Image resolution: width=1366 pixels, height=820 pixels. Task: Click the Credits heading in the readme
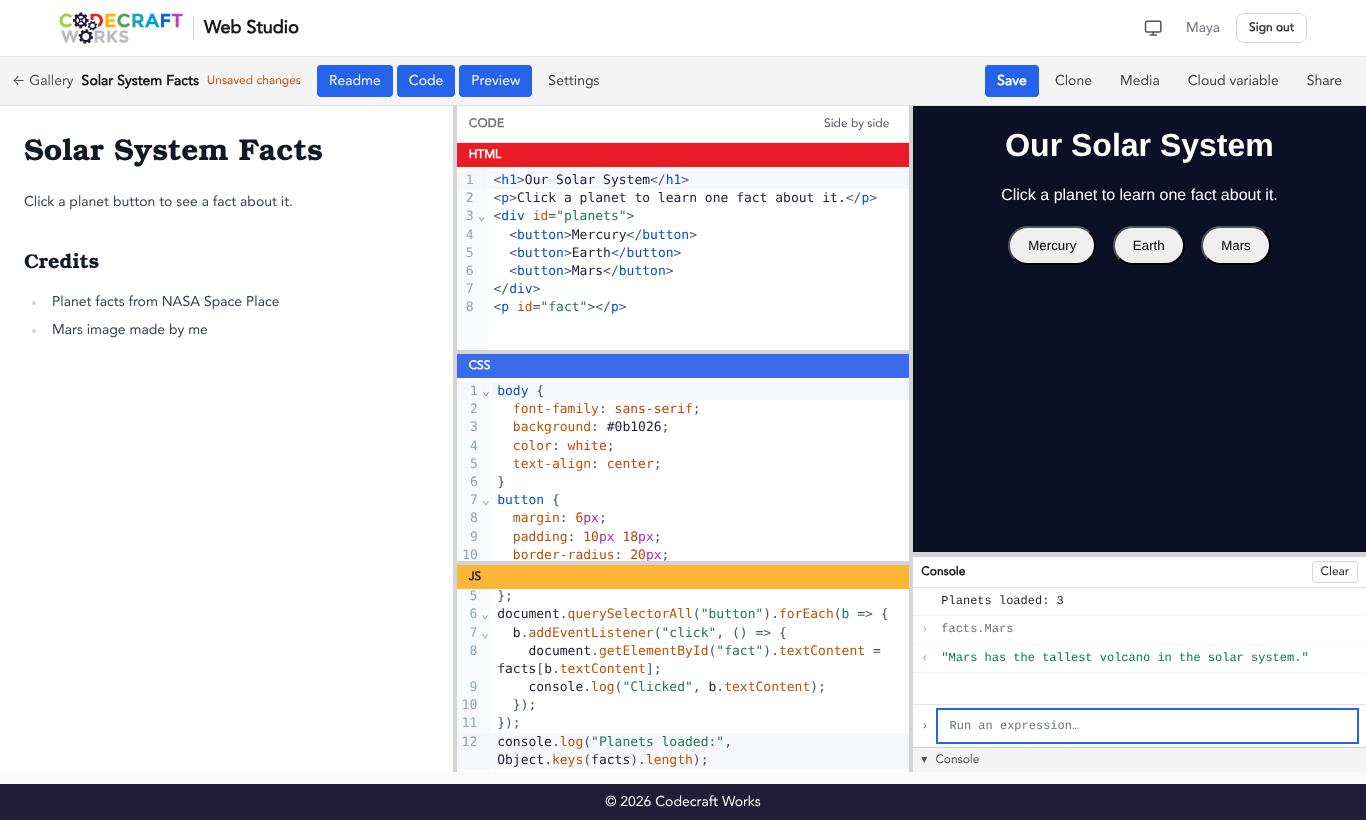[61, 261]
